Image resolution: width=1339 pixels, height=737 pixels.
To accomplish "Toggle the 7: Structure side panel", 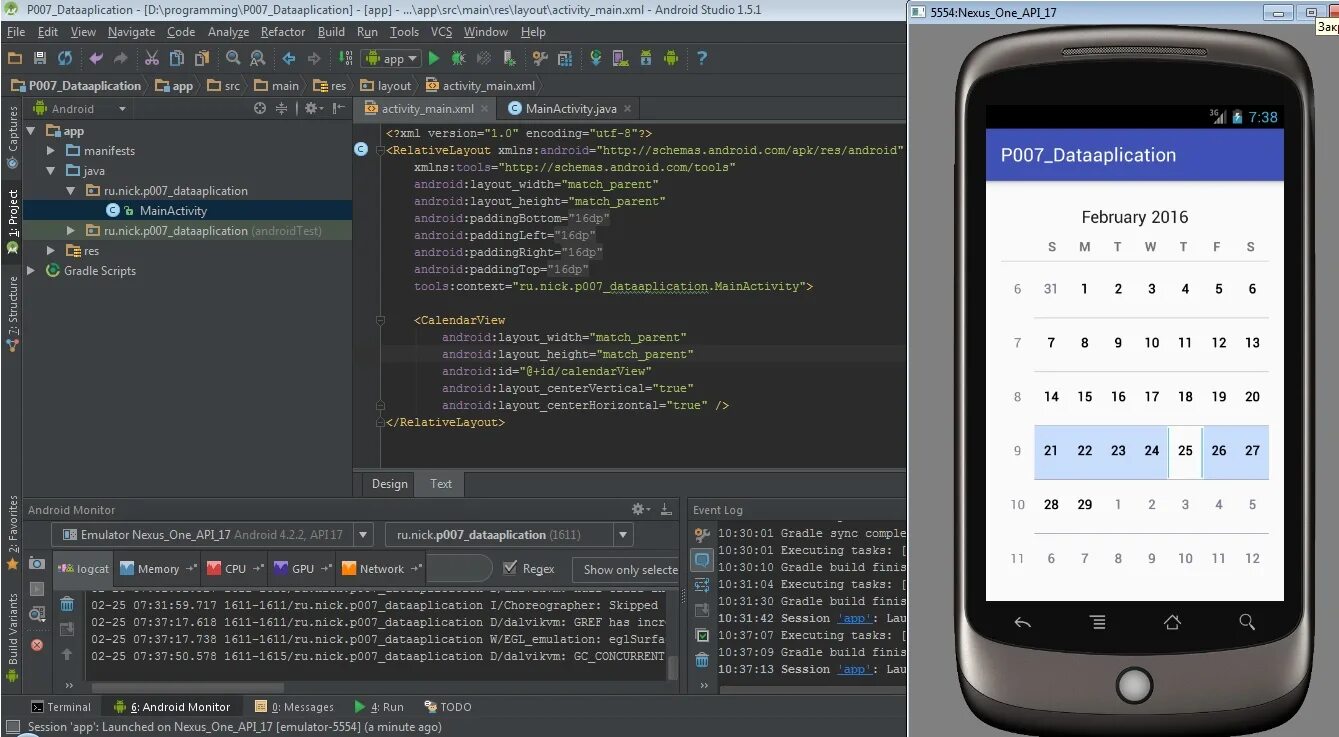I will coord(12,313).
